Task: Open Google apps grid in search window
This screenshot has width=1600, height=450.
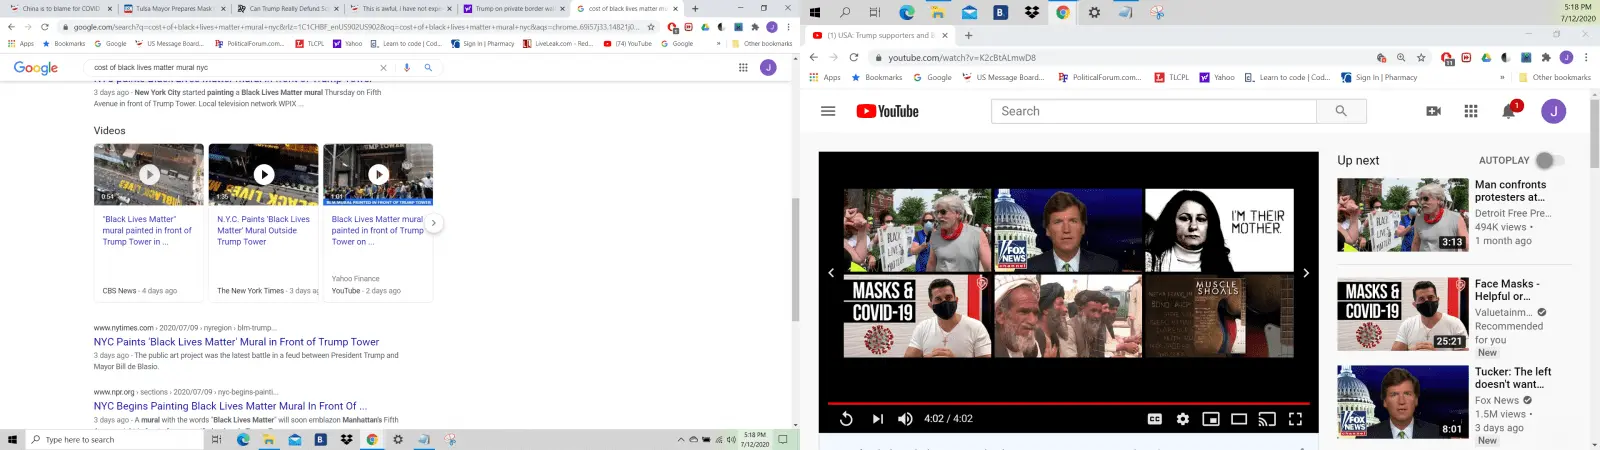Action: 743,68
